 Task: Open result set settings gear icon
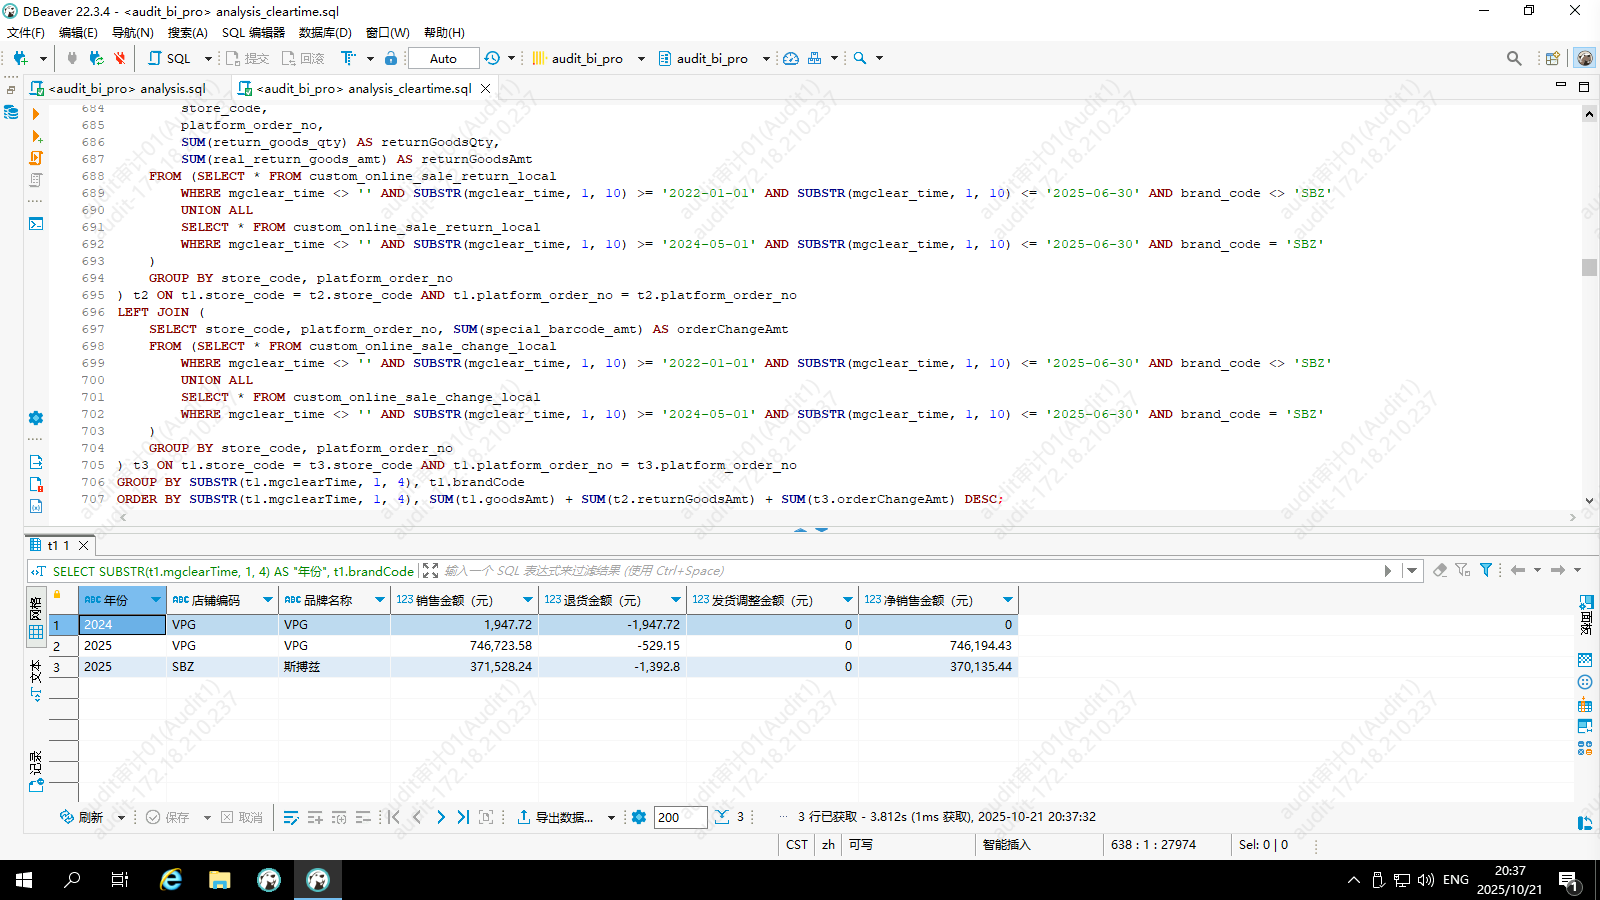point(639,817)
